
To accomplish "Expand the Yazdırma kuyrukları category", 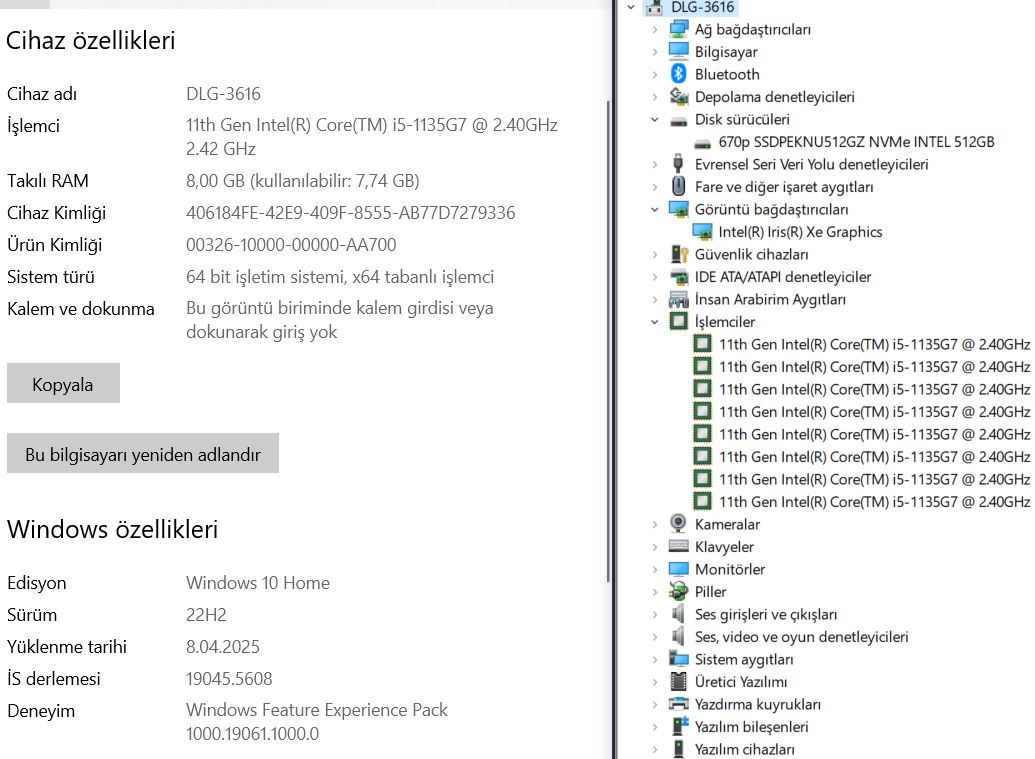I will (x=655, y=704).
